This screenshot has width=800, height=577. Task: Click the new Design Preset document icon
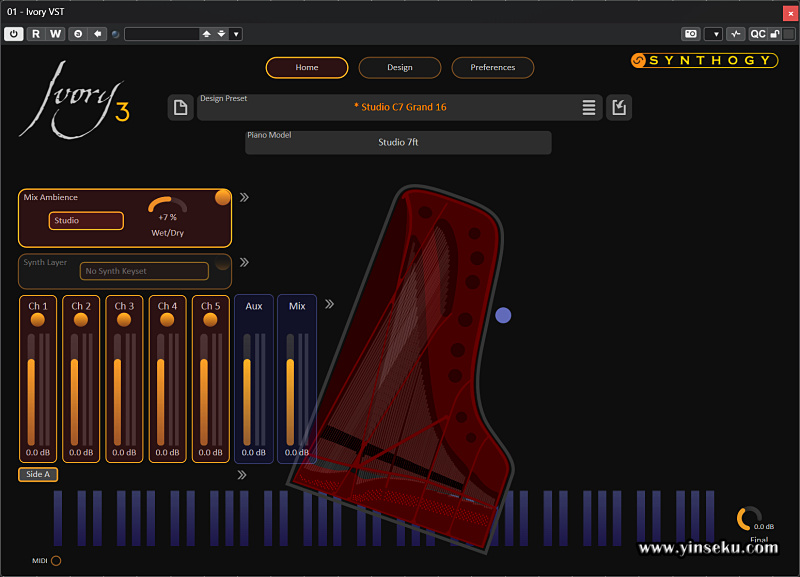pos(181,107)
